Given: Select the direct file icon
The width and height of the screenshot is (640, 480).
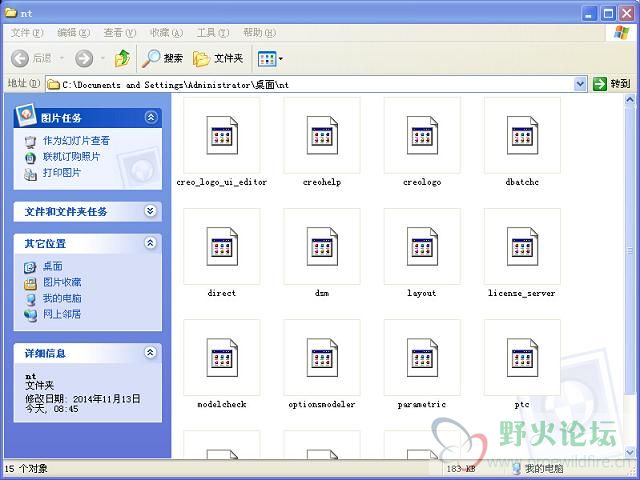Looking at the screenshot, I should 222,247.
